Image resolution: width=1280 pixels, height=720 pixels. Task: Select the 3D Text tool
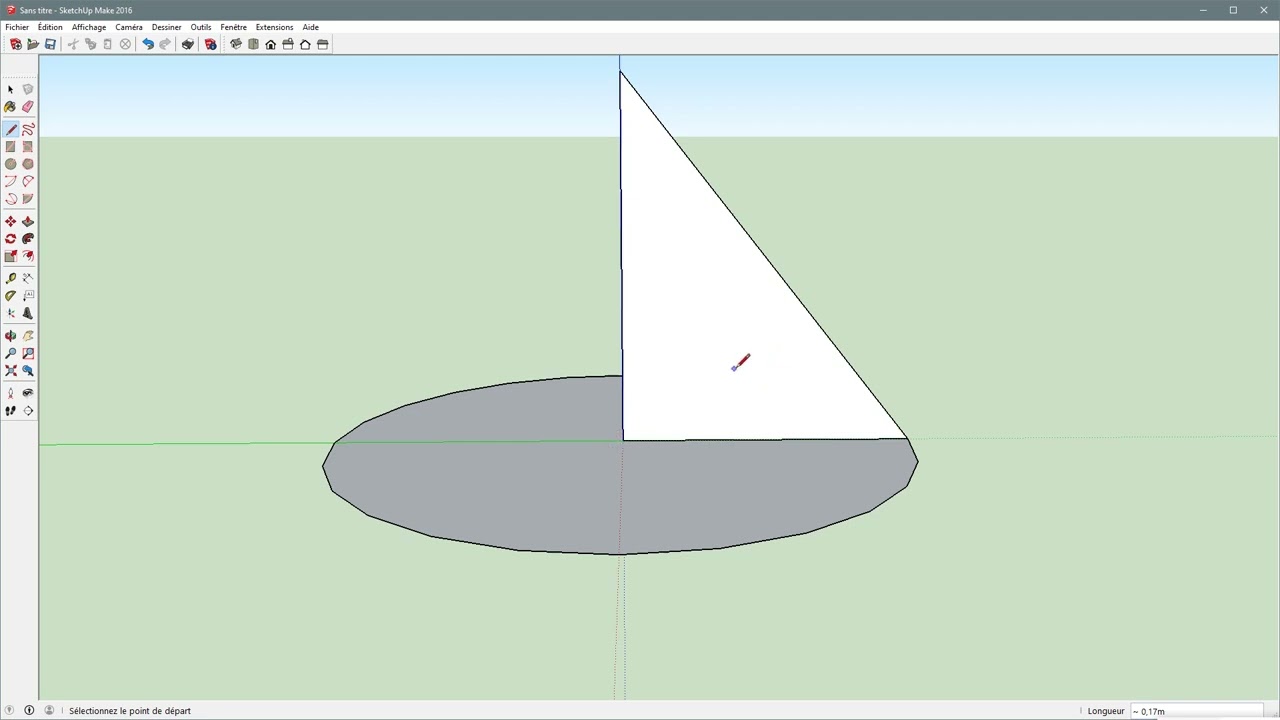click(x=28, y=313)
